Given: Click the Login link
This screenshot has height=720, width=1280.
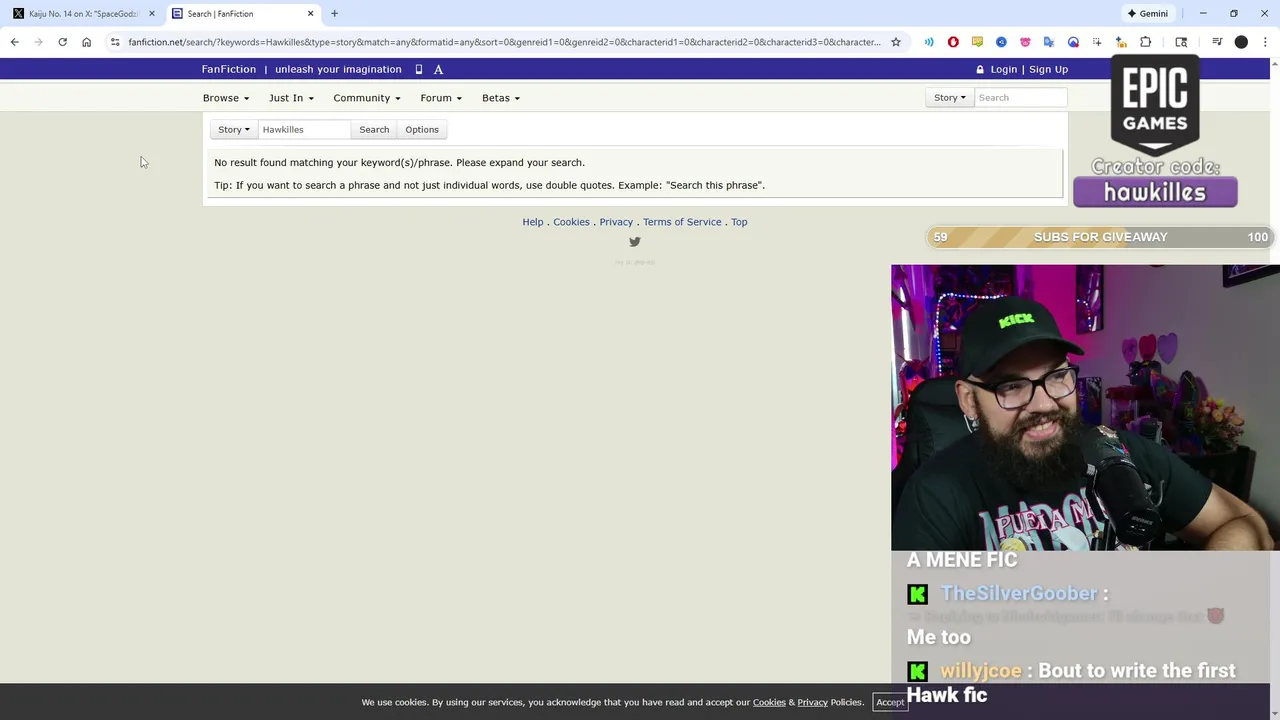Looking at the screenshot, I should [x=1003, y=69].
